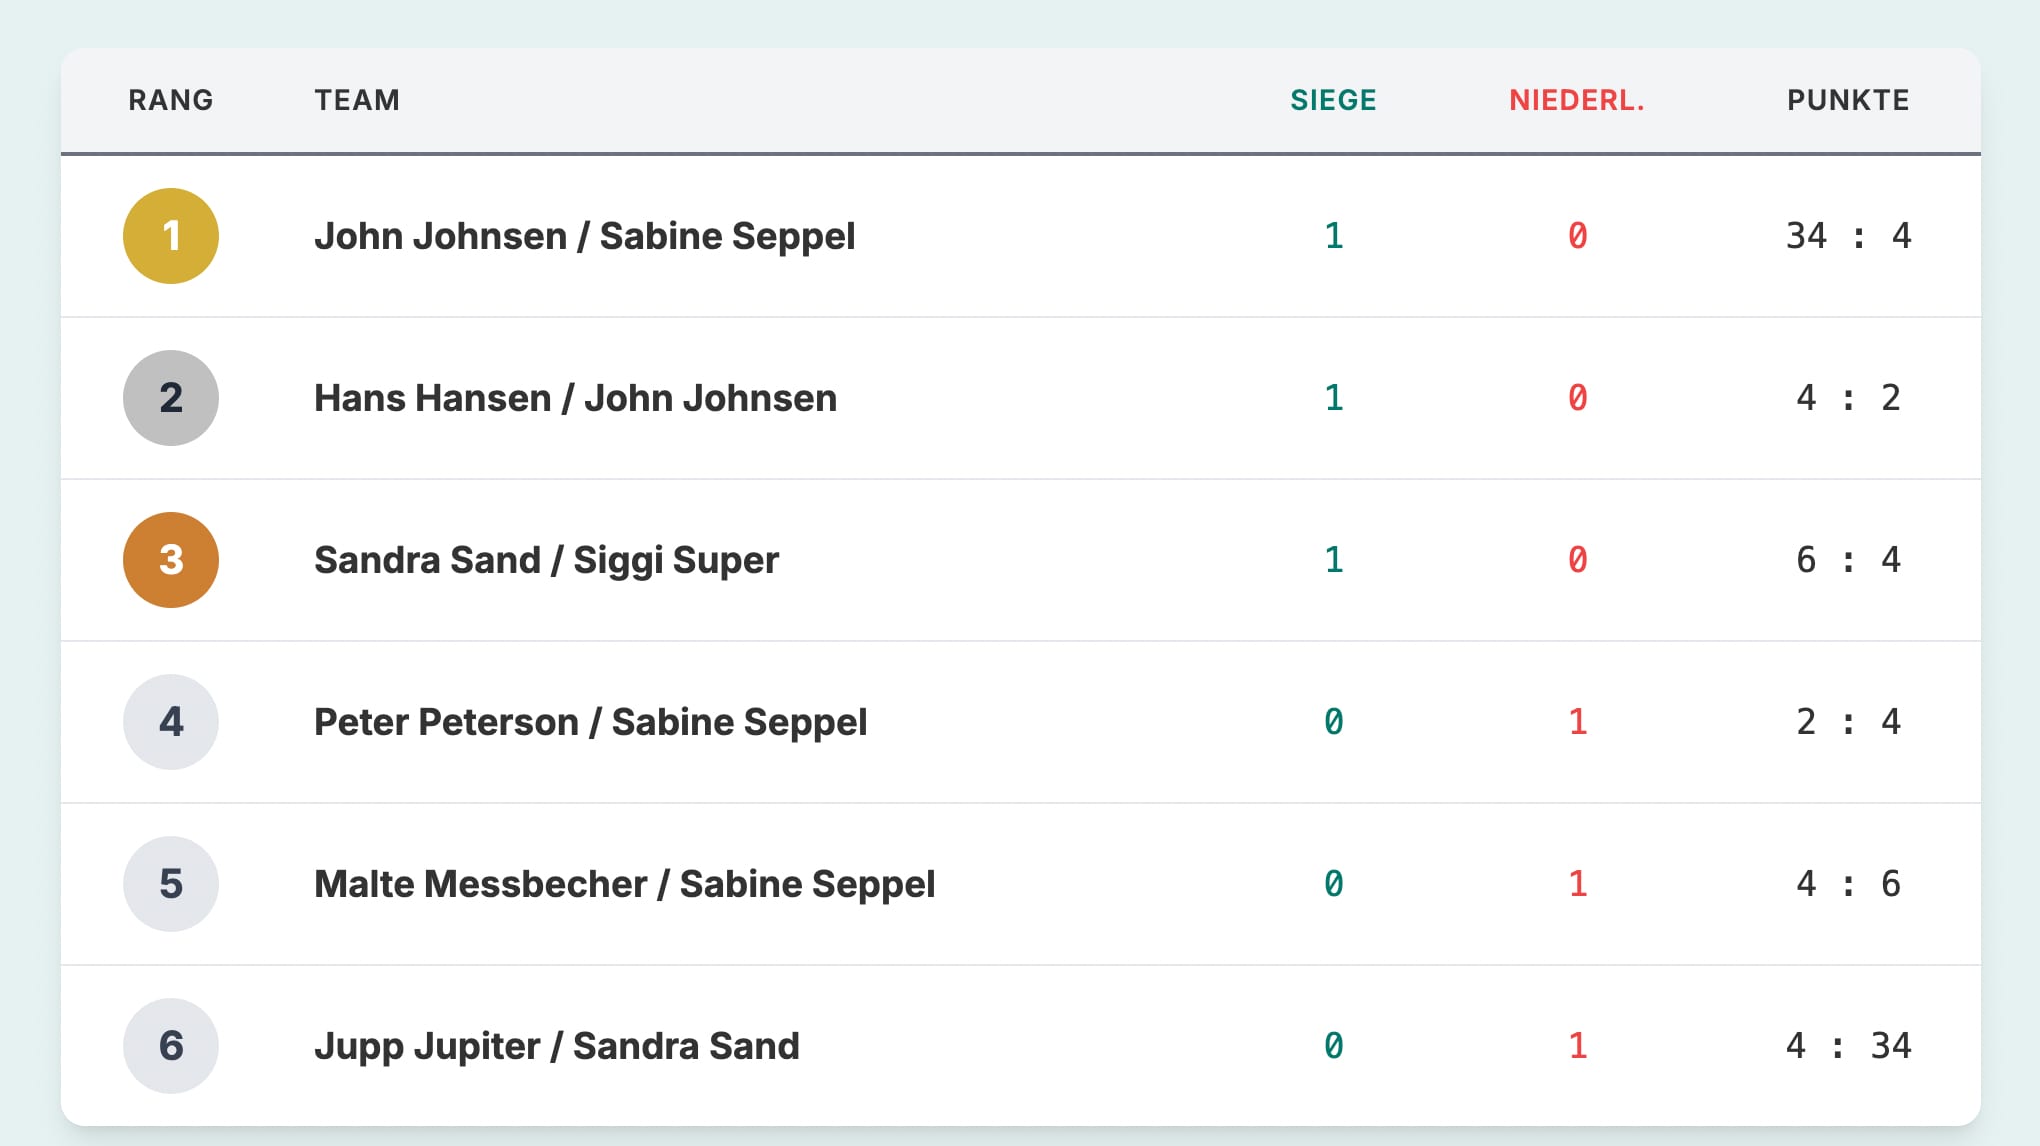The image size is (2040, 1146).
Task: Click the bronze rank 3 badge
Action: click(171, 560)
